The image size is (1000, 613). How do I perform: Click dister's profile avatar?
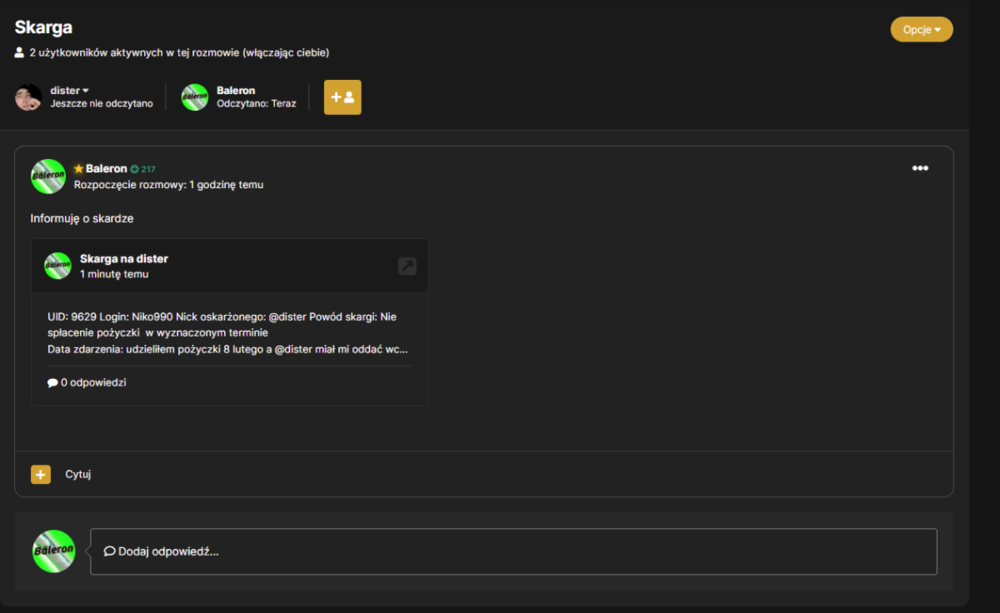(28, 97)
